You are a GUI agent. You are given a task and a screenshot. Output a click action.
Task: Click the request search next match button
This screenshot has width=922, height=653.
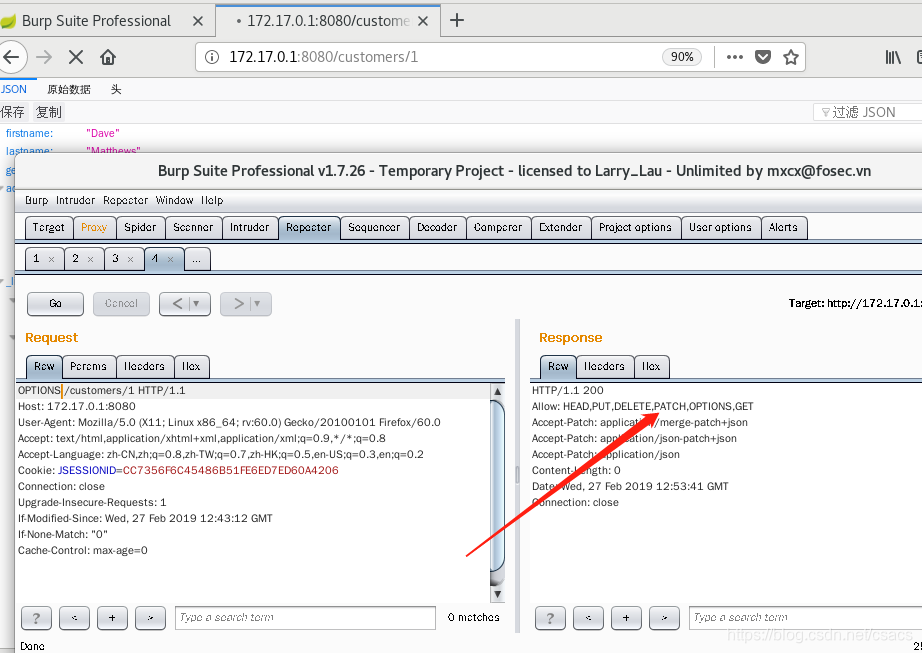[x=151, y=618]
